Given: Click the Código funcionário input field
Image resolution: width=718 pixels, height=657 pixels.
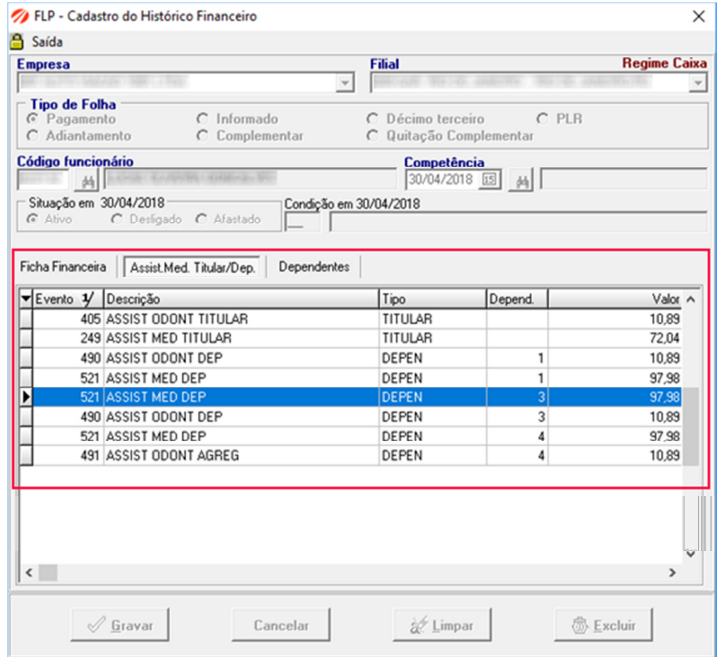Looking at the screenshot, I should [x=43, y=179].
